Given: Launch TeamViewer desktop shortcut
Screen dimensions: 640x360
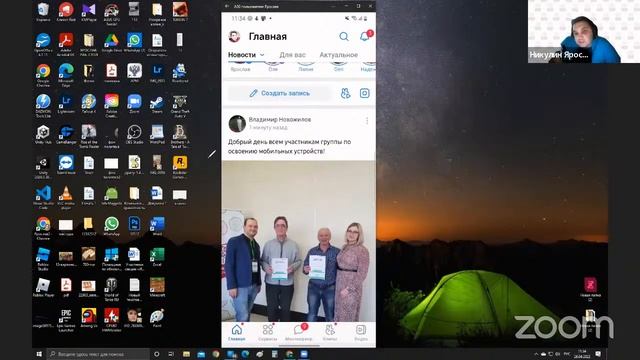Looking at the screenshot, I should tap(66, 164).
